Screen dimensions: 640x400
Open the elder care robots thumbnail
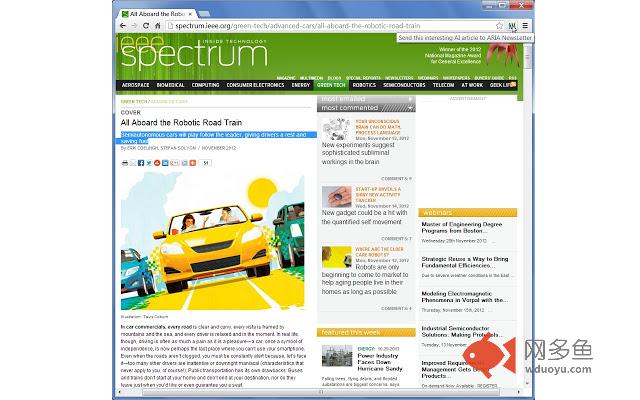pos(336,257)
